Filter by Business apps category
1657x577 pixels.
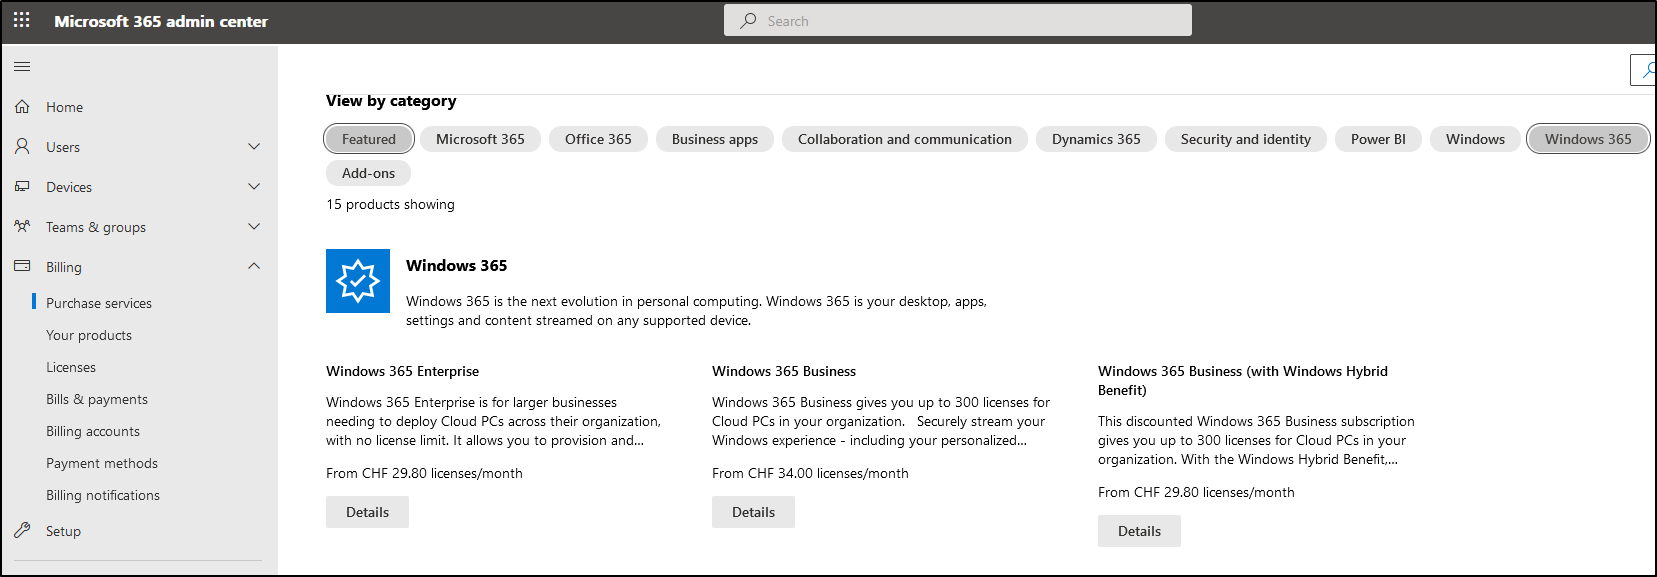click(x=715, y=139)
